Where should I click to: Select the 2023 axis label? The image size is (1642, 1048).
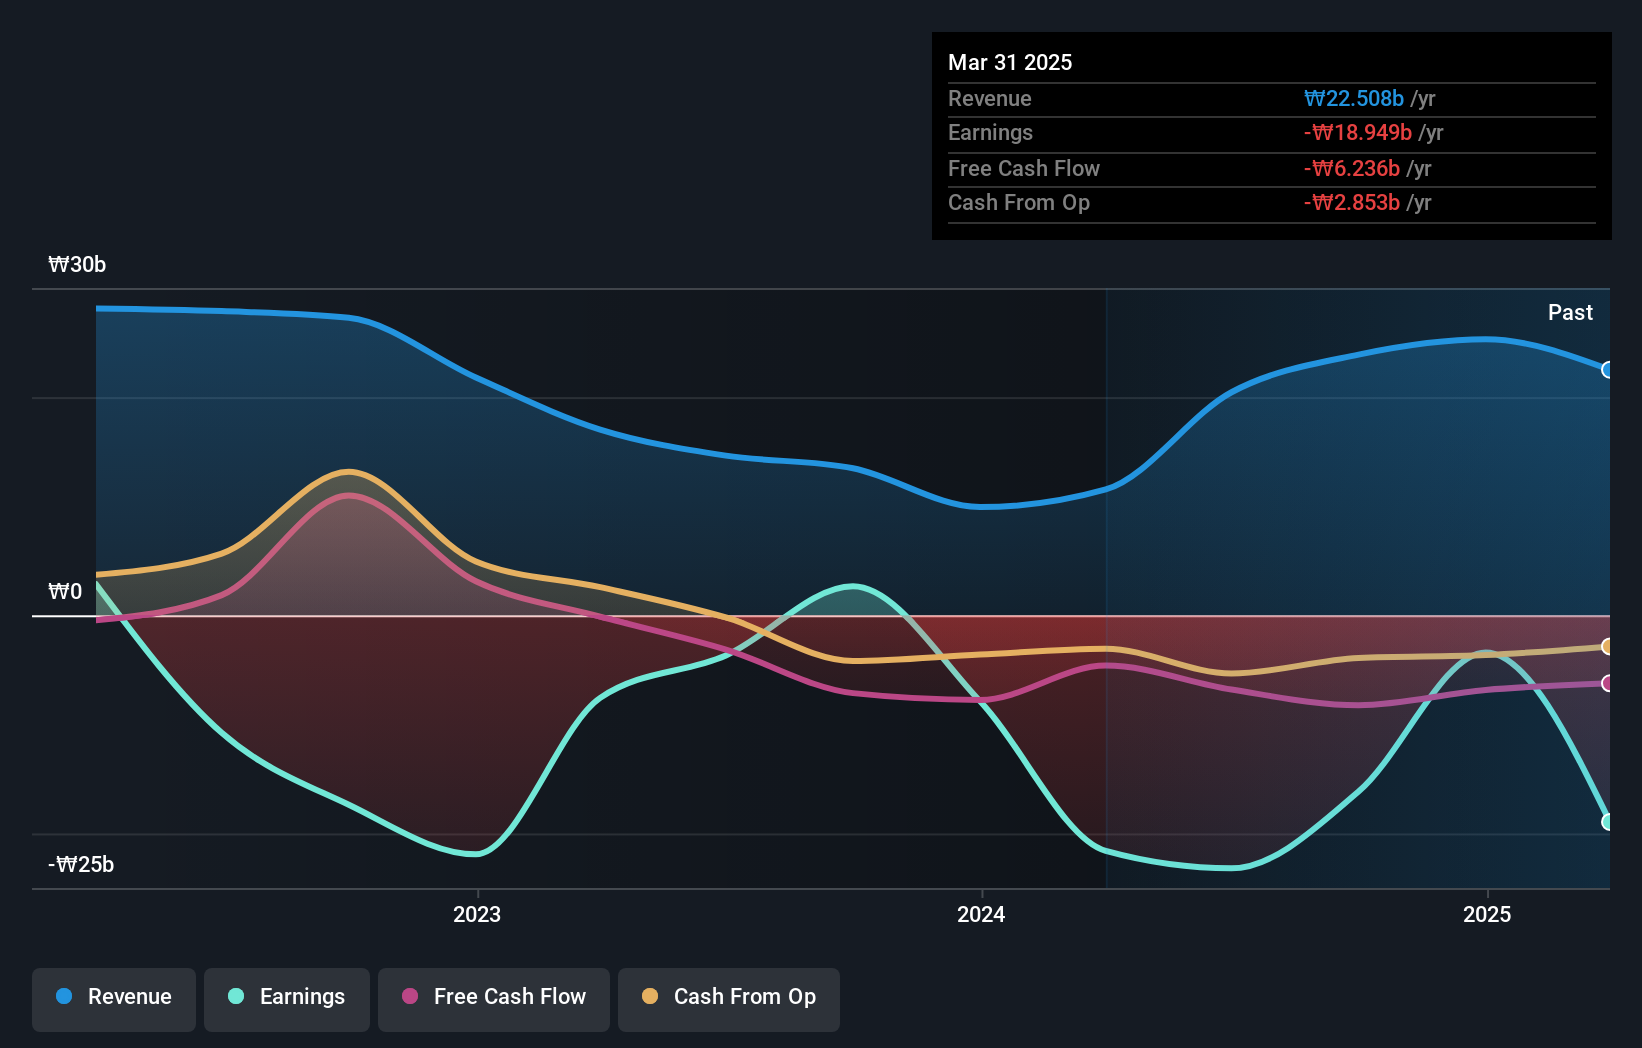tap(477, 914)
